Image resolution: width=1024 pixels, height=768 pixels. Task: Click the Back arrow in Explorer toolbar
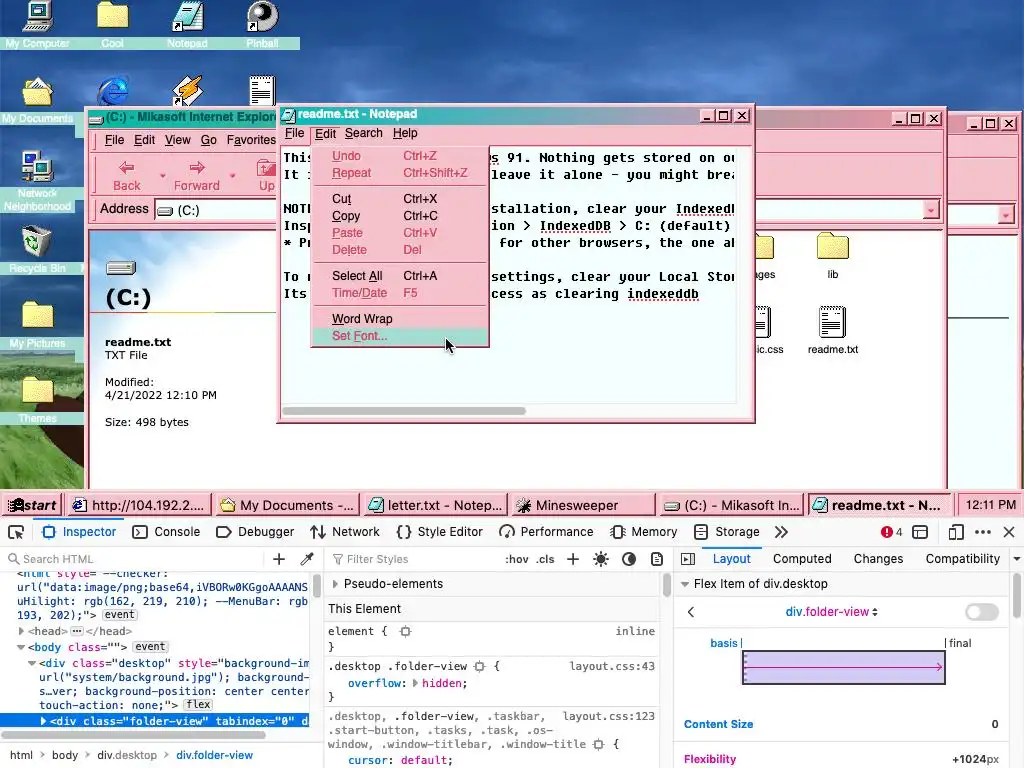point(127,176)
